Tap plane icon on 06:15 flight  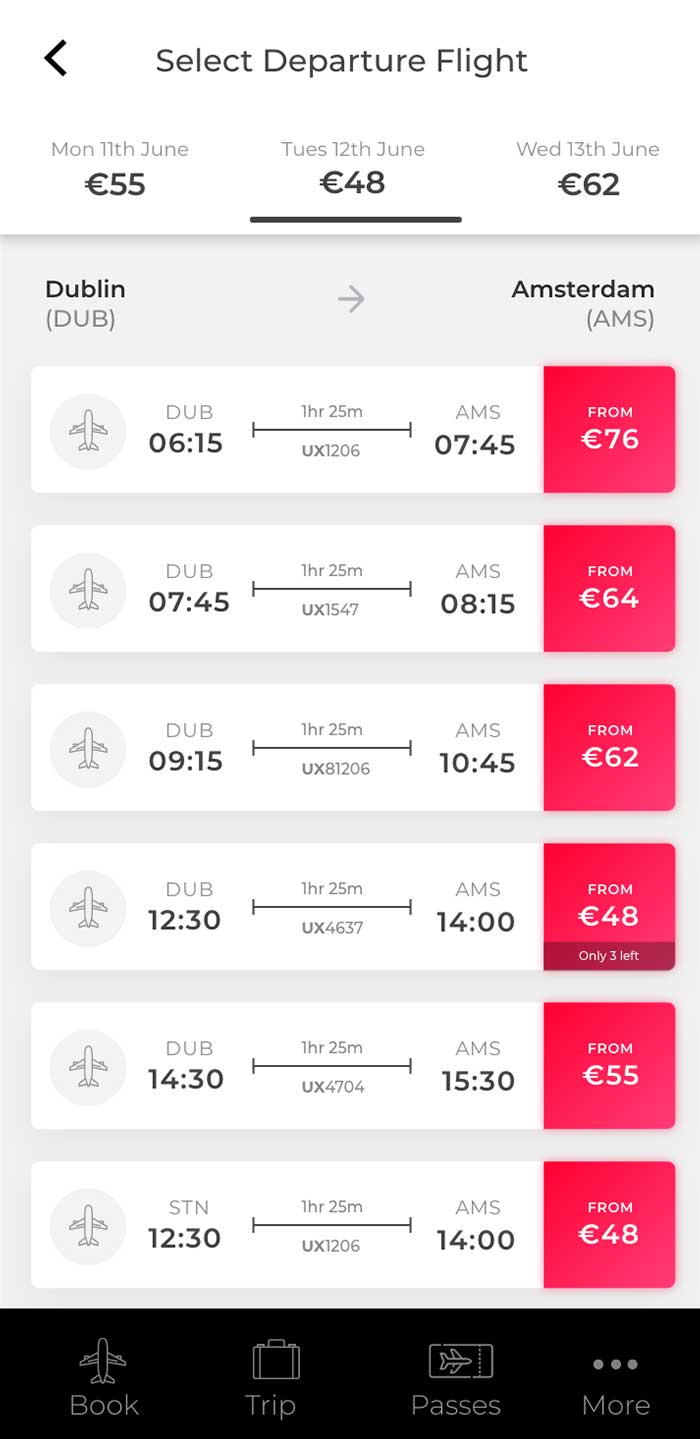coord(88,431)
